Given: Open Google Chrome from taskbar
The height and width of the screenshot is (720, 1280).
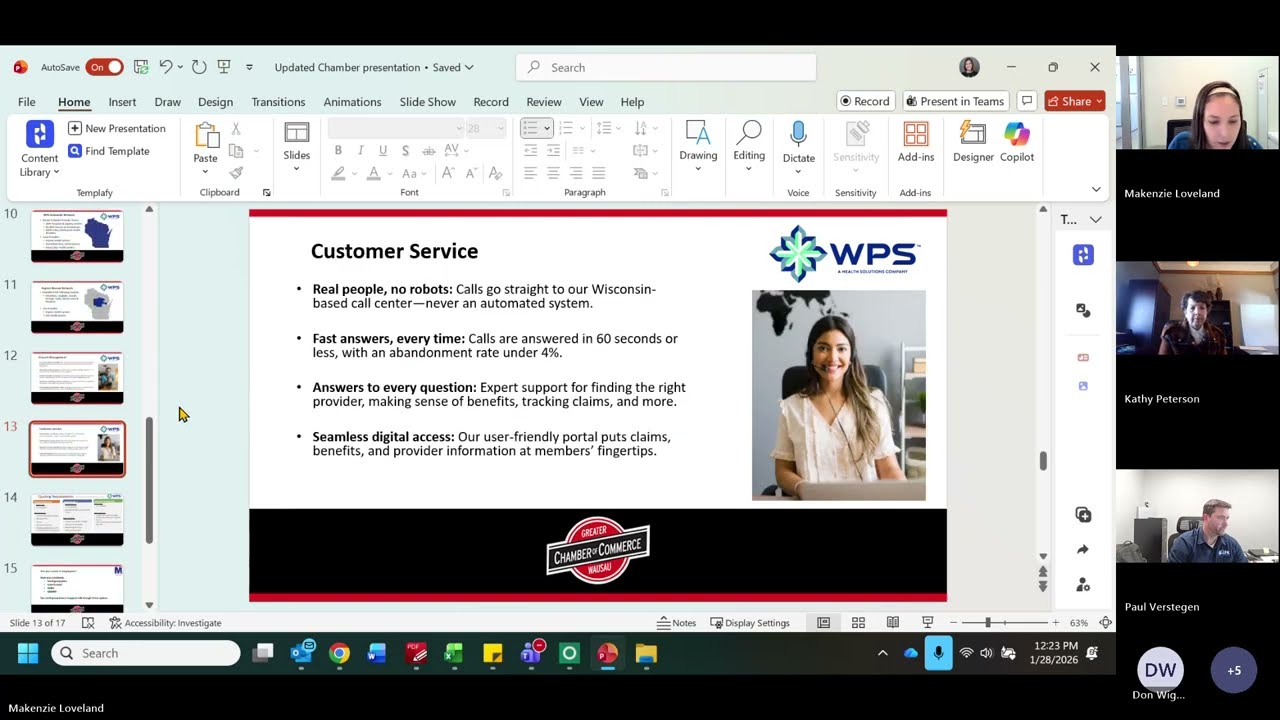Looking at the screenshot, I should coord(340,653).
